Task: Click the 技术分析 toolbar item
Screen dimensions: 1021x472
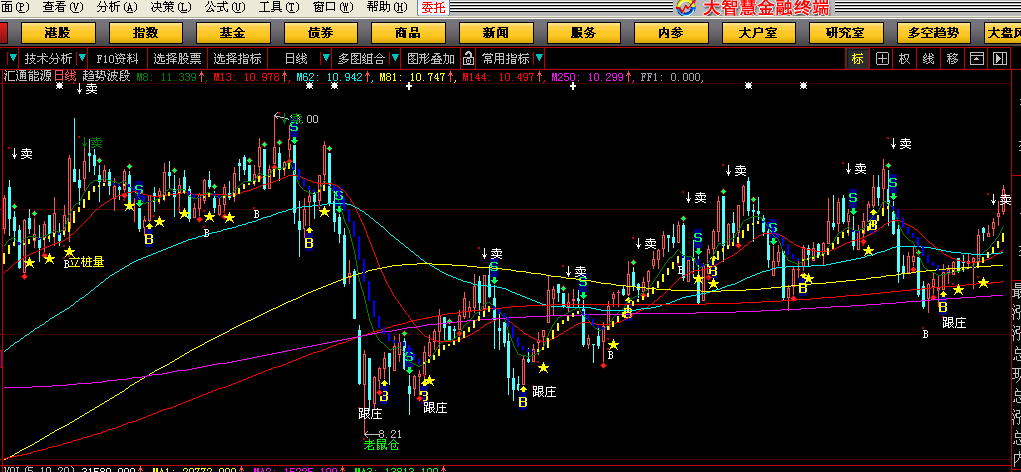Action: pos(49,59)
